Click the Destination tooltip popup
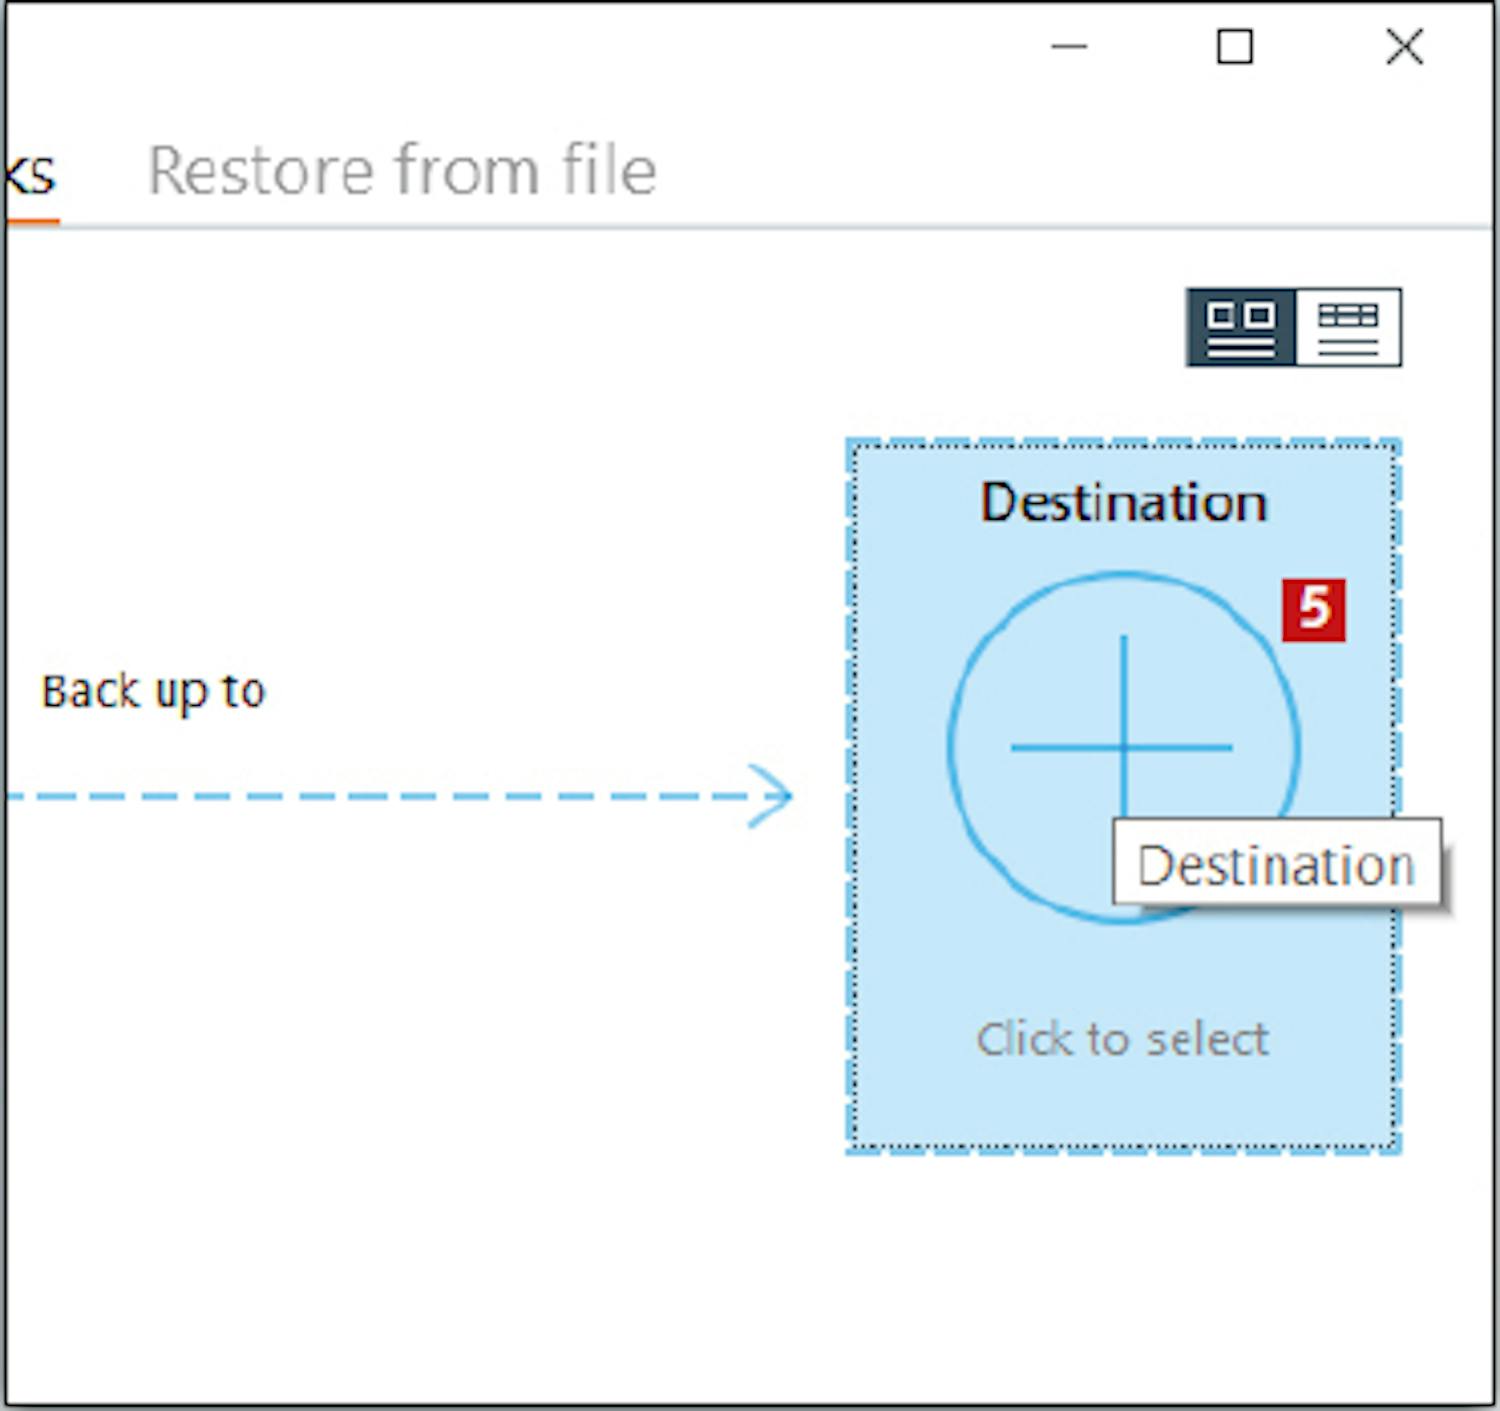Image resolution: width=1500 pixels, height=1411 pixels. pyautogui.click(x=1276, y=865)
